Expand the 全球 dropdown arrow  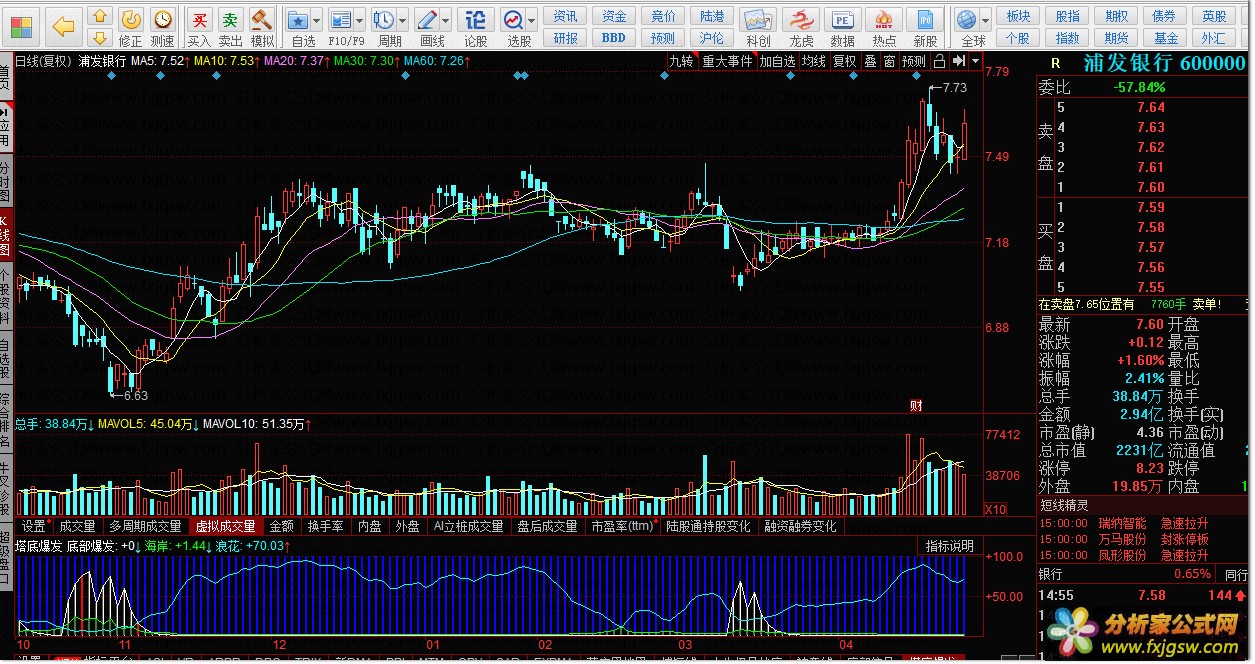click(x=986, y=20)
